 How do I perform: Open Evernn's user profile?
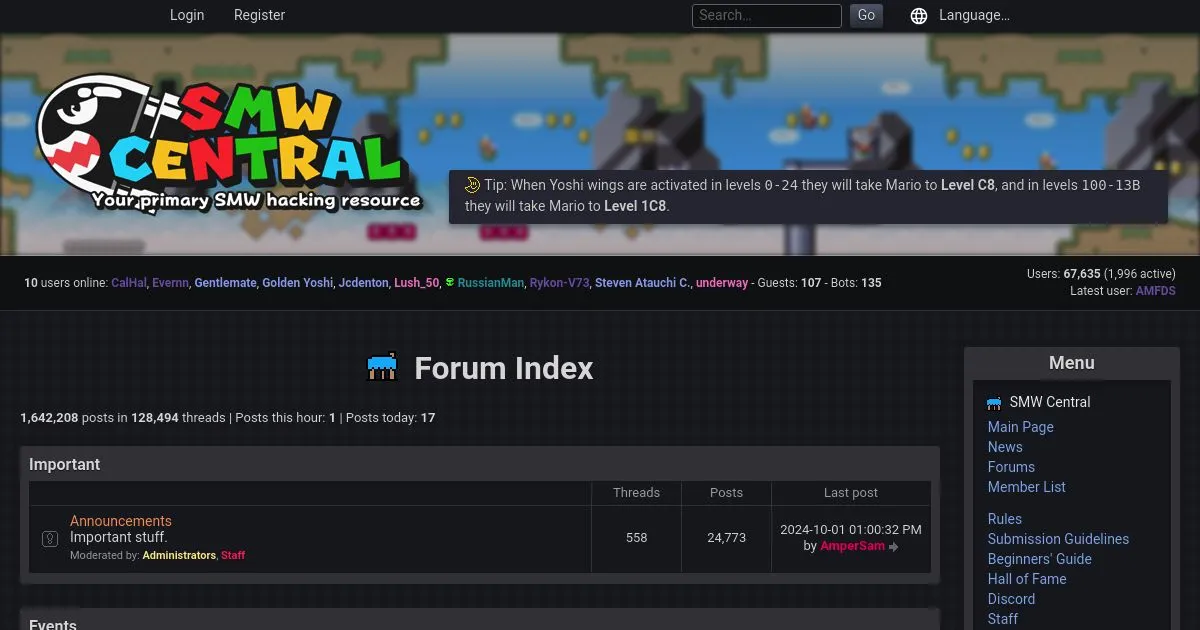(170, 283)
